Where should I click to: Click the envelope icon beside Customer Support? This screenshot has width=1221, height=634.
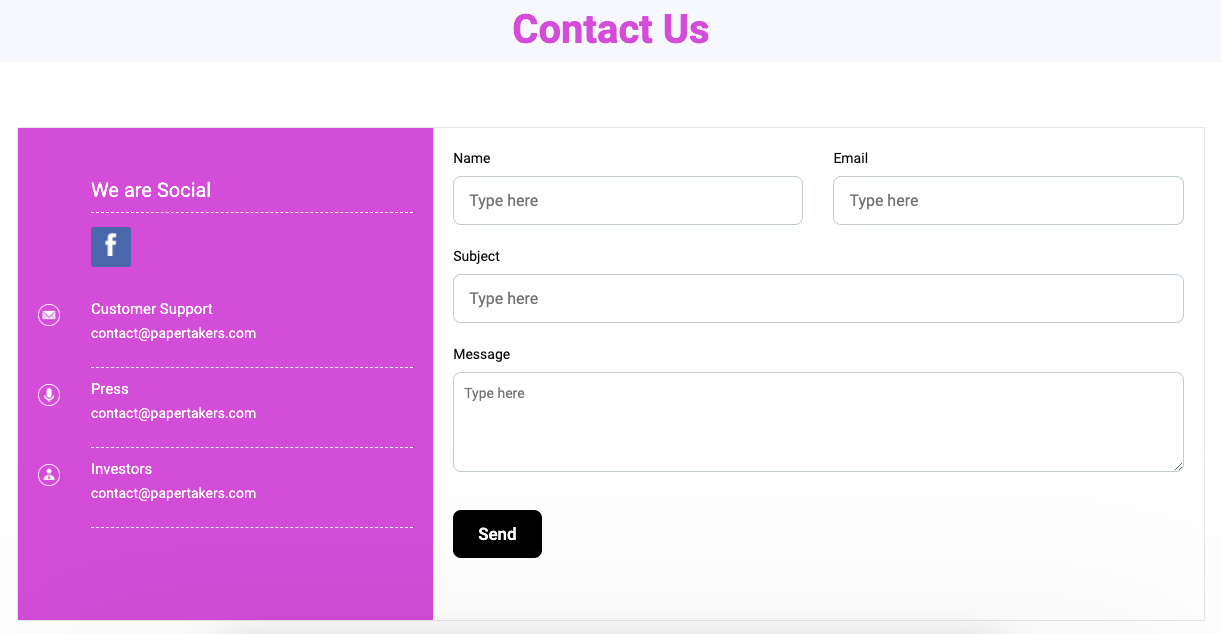49,315
